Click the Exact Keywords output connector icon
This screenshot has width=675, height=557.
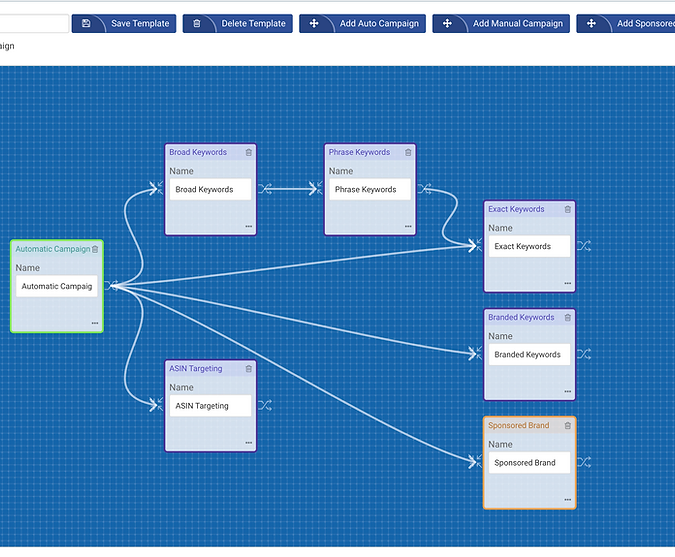click(584, 246)
